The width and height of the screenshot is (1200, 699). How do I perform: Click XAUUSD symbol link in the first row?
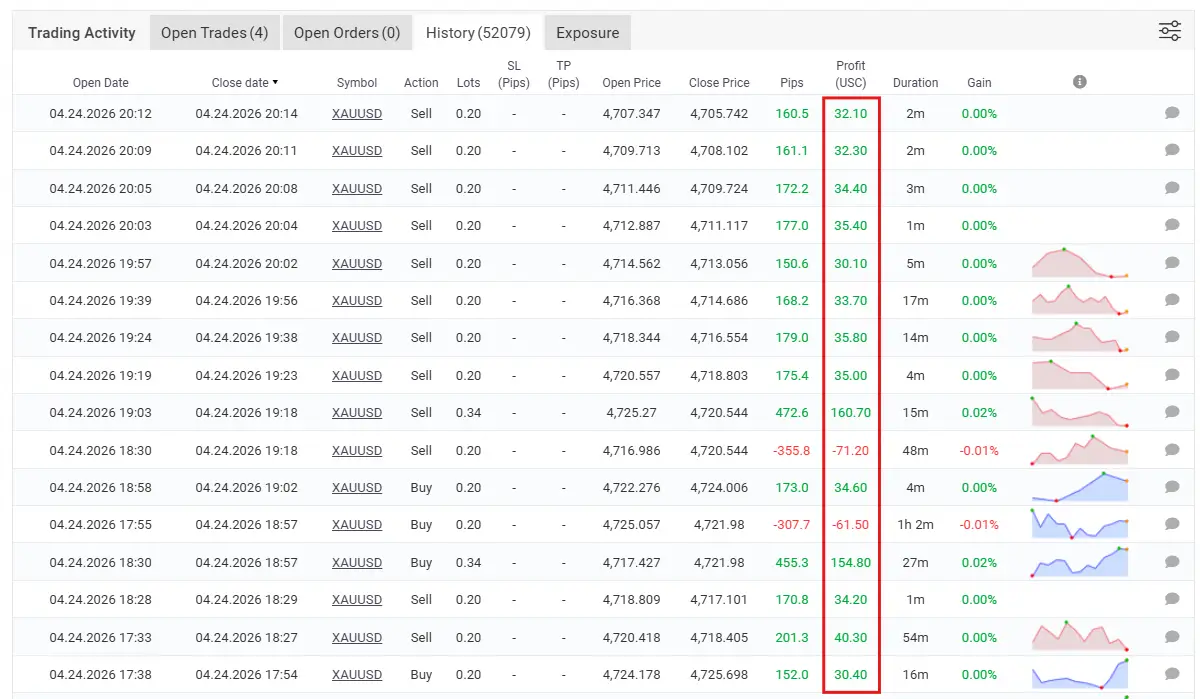pos(357,114)
